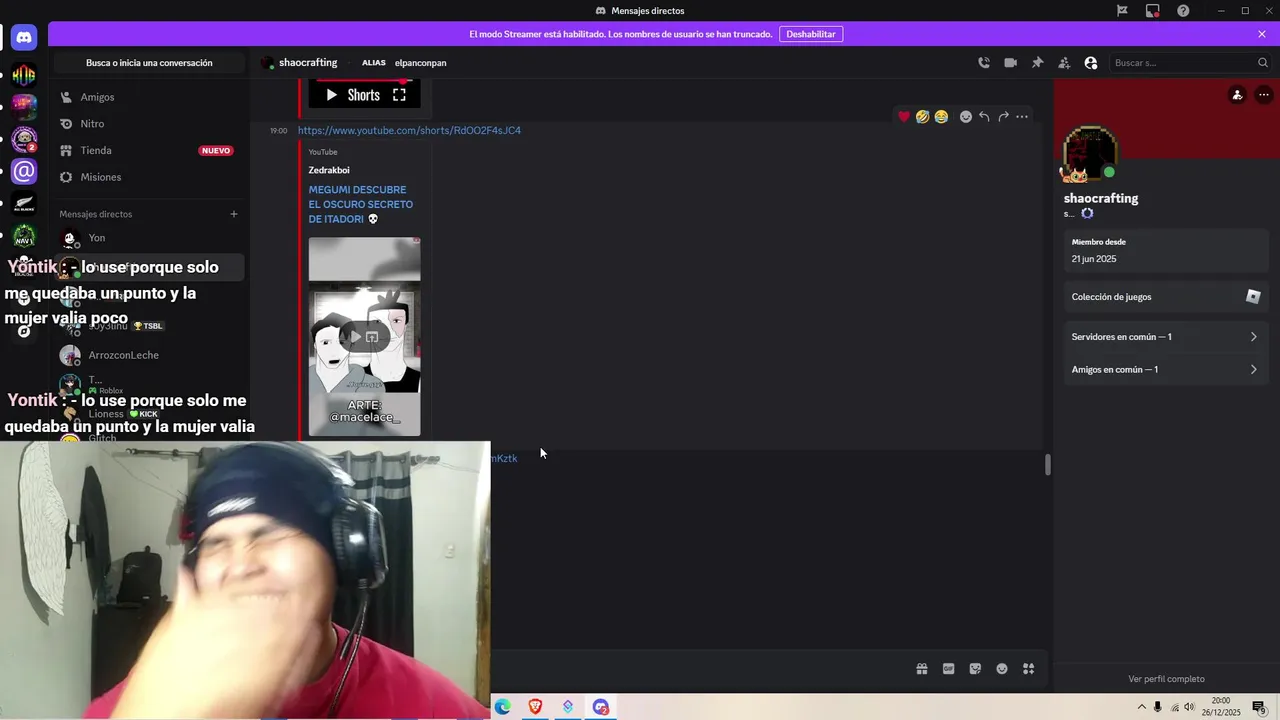
Task: Start a voice call with shaocrafting
Action: tap(984, 63)
